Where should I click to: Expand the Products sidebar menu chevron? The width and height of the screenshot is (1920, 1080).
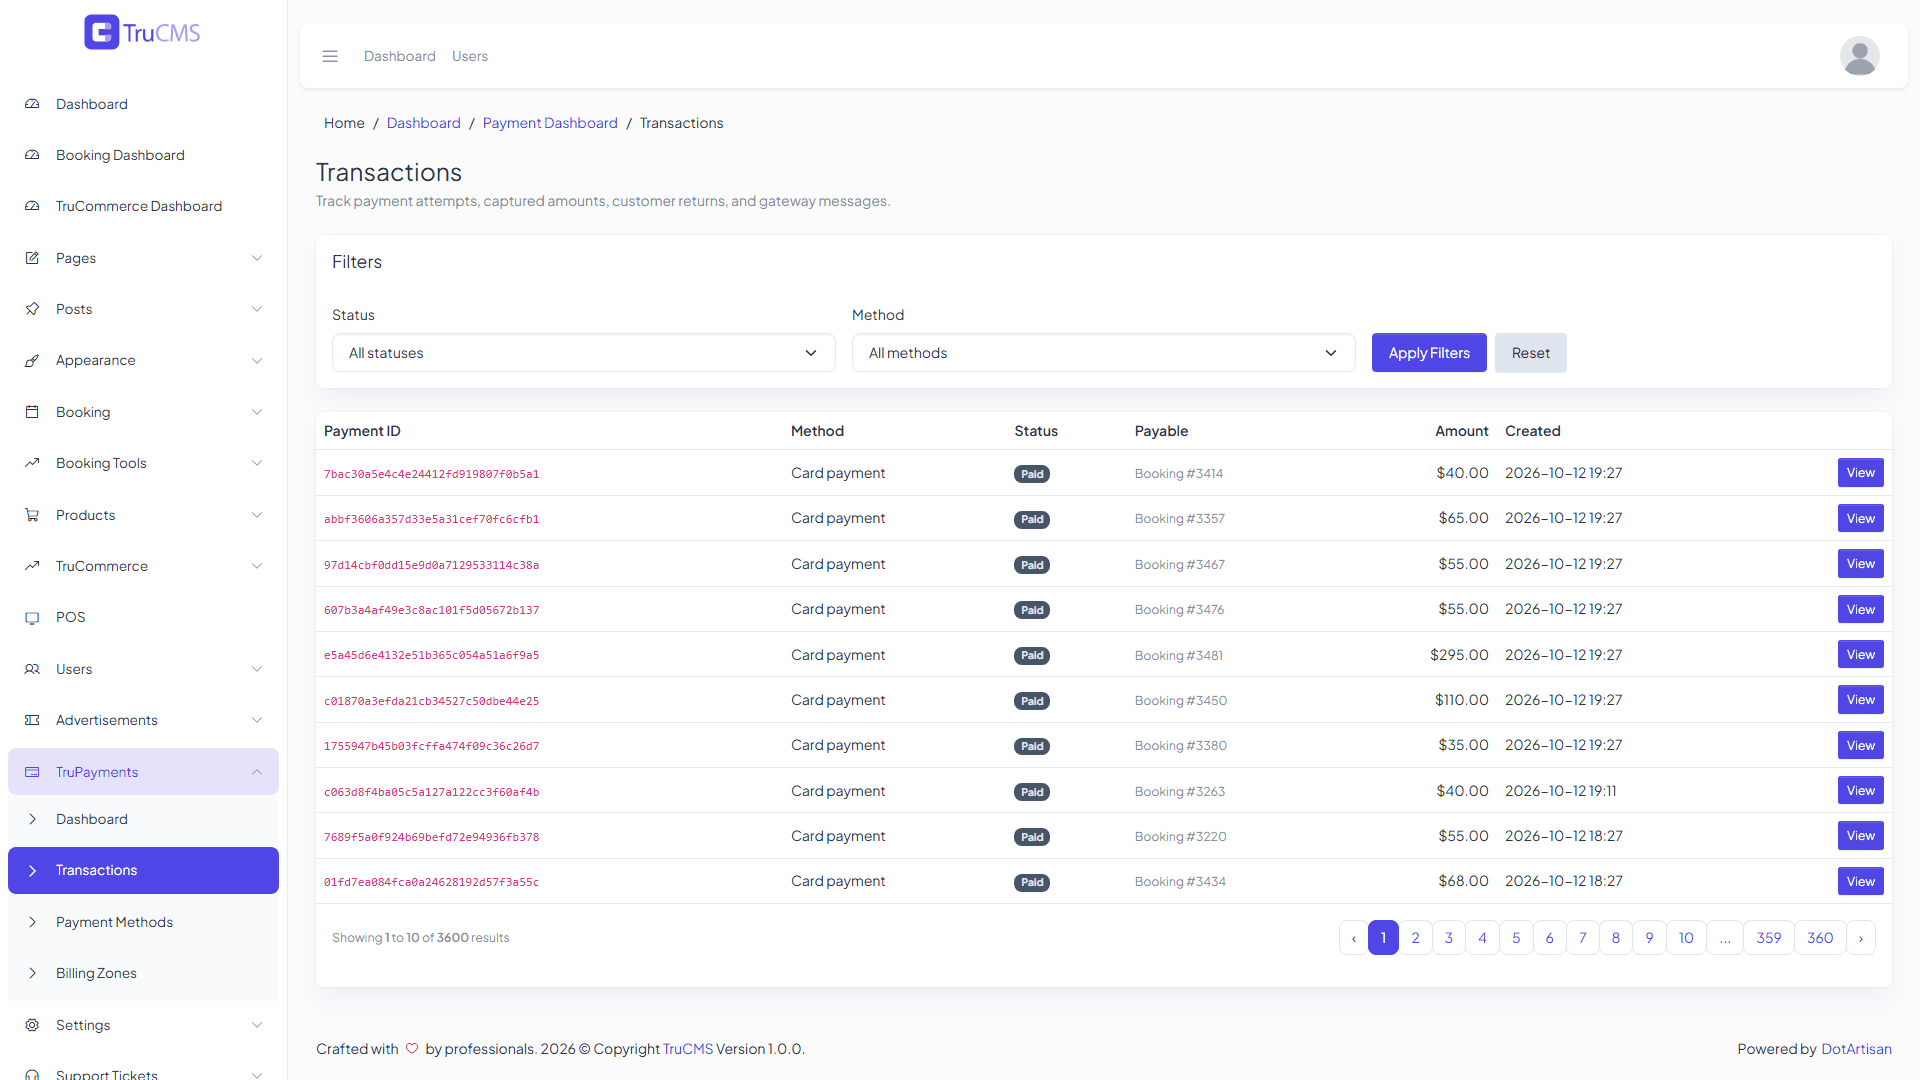coord(257,515)
